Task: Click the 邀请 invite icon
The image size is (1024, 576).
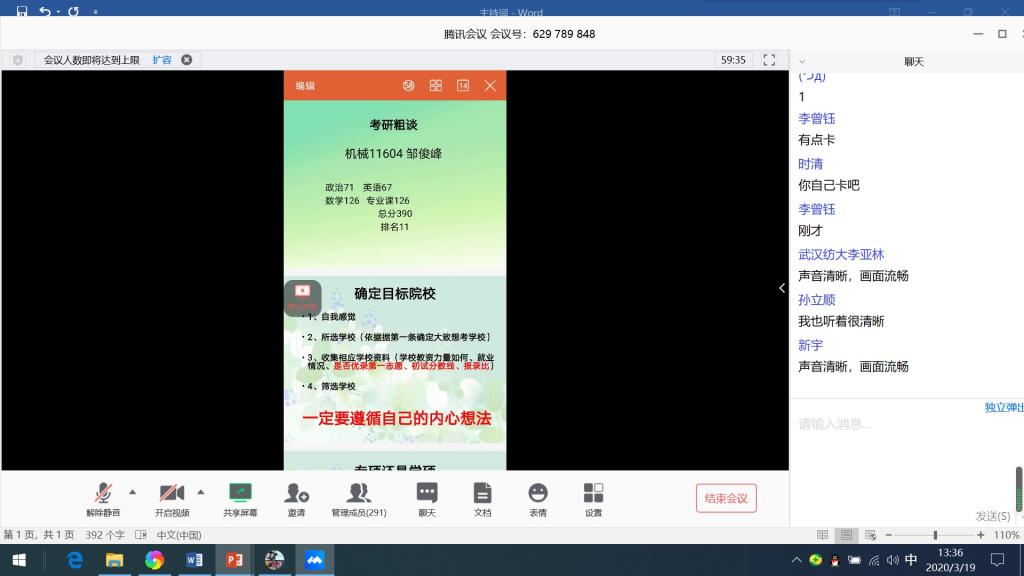Action: [296, 497]
